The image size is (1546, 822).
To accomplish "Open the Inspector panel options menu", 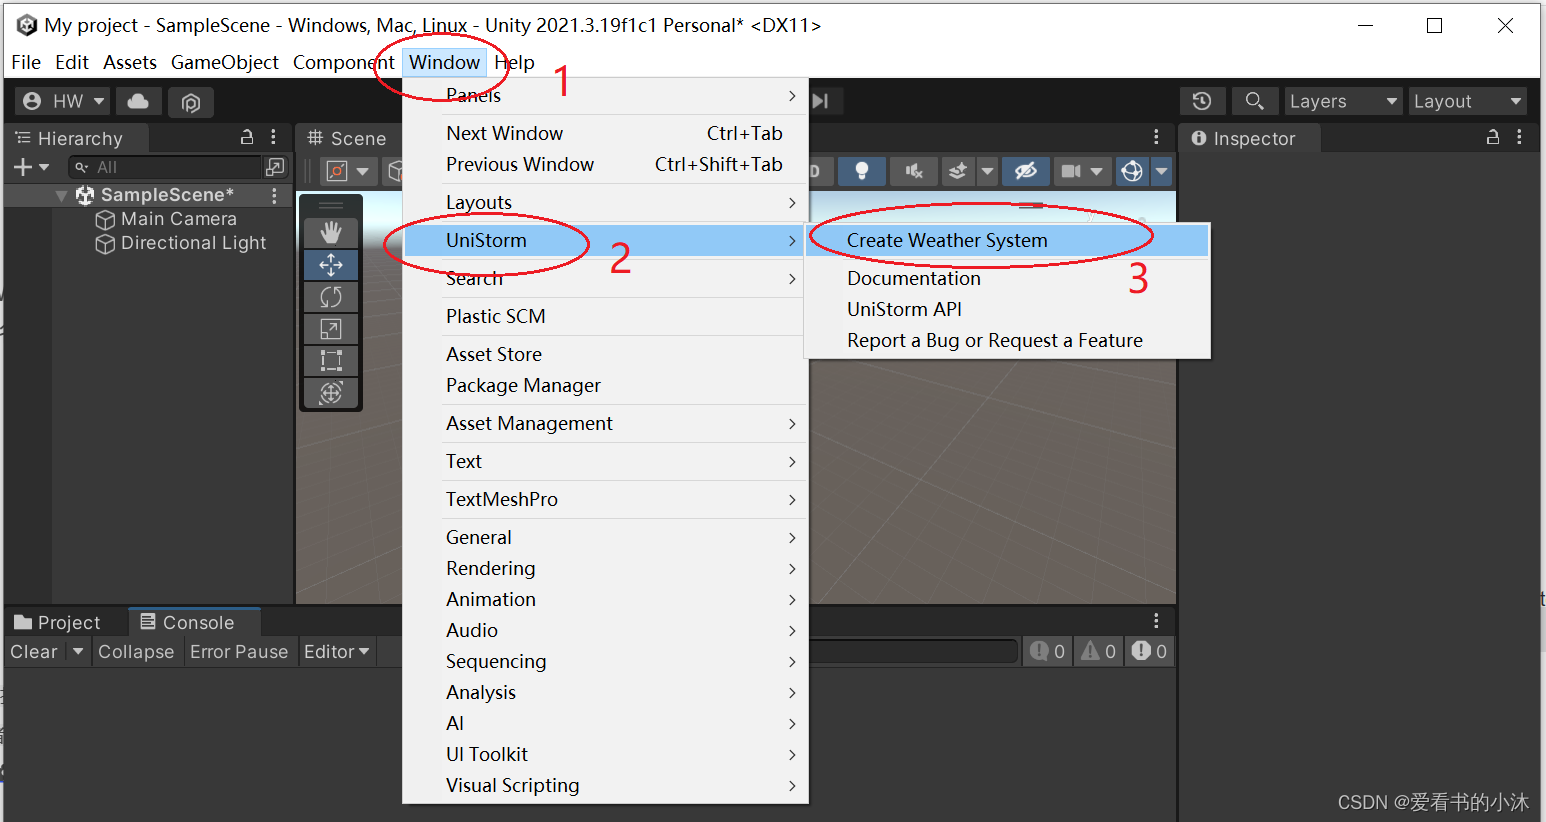I will pos(1519,137).
